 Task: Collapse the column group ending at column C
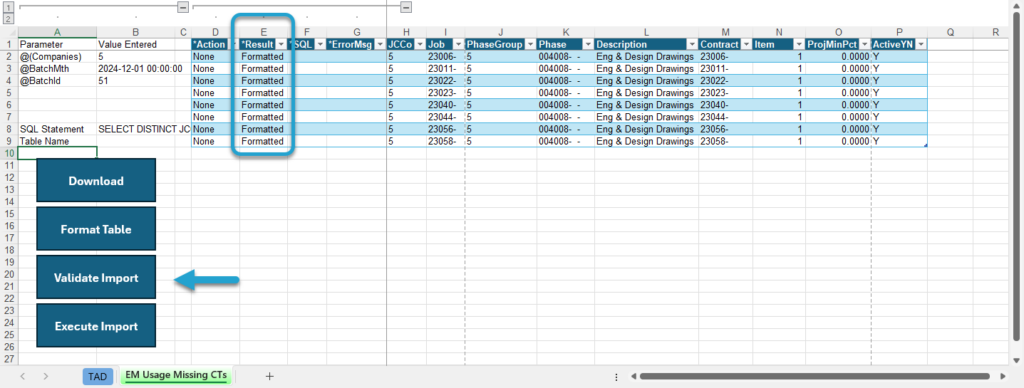tap(183, 7)
